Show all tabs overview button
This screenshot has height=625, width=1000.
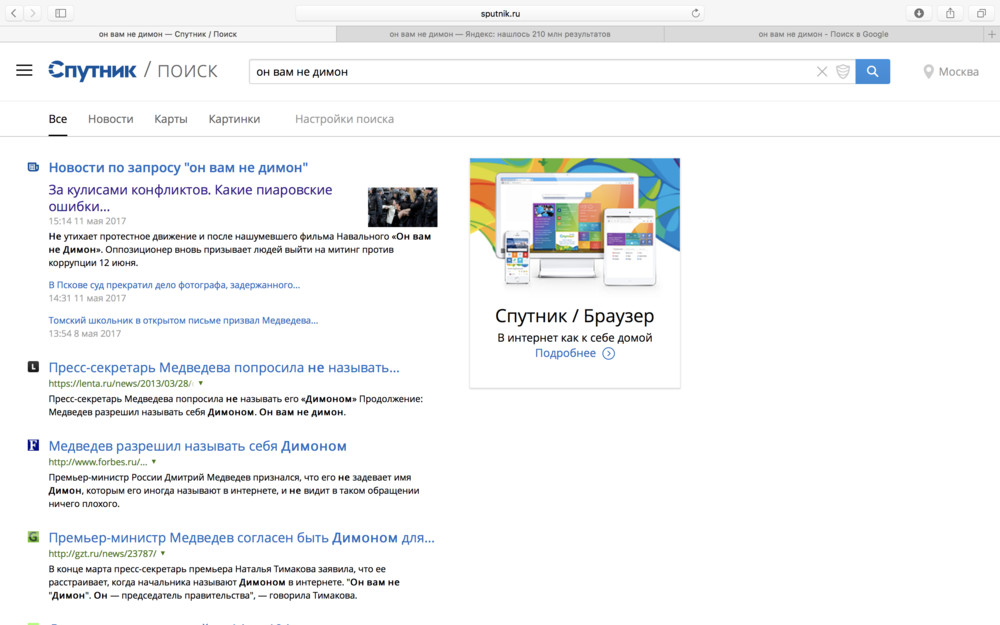[x=982, y=13]
